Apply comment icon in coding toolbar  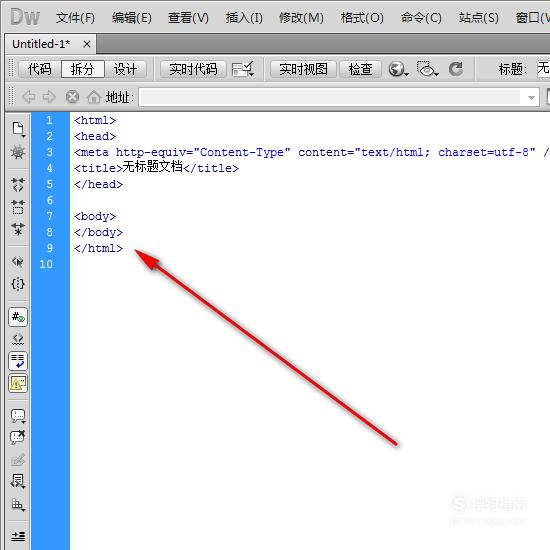(18, 416)
